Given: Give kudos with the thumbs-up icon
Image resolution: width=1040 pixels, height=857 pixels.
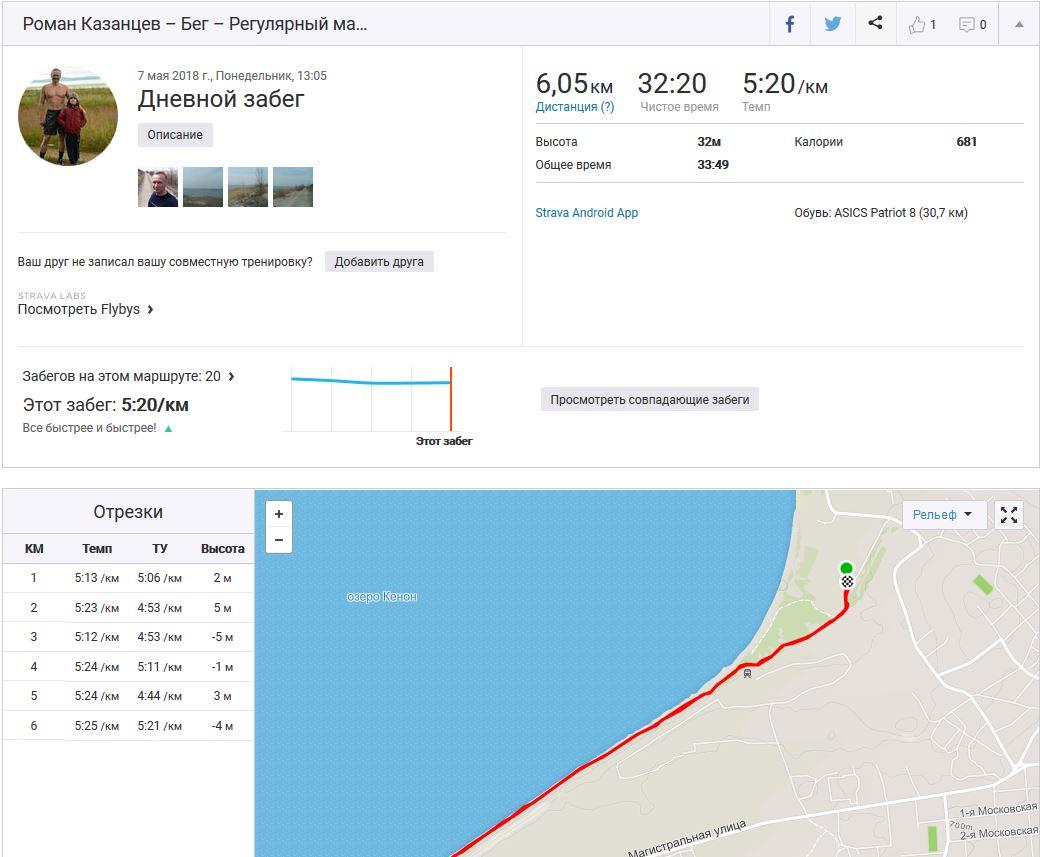Looking at the screenshot, I should 921,24.
